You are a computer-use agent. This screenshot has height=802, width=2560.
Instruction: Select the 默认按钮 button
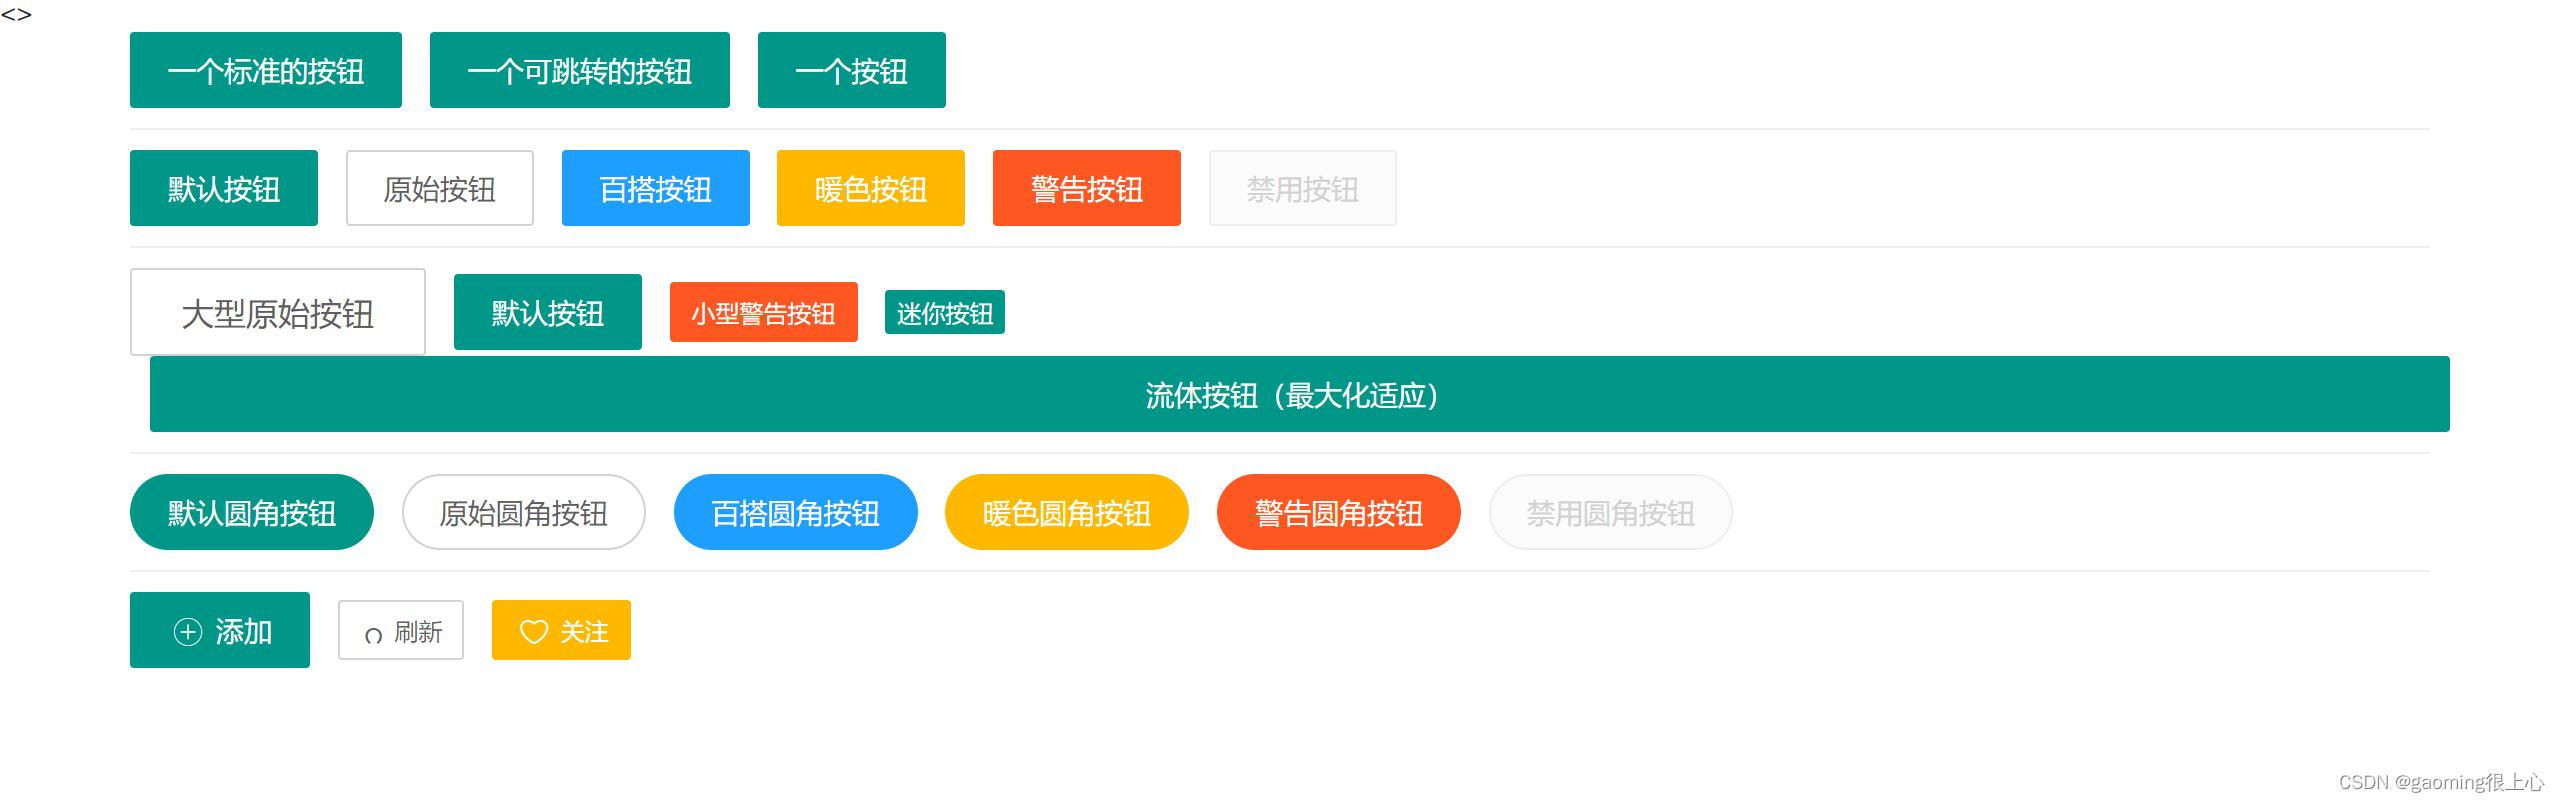click(223, 188)
